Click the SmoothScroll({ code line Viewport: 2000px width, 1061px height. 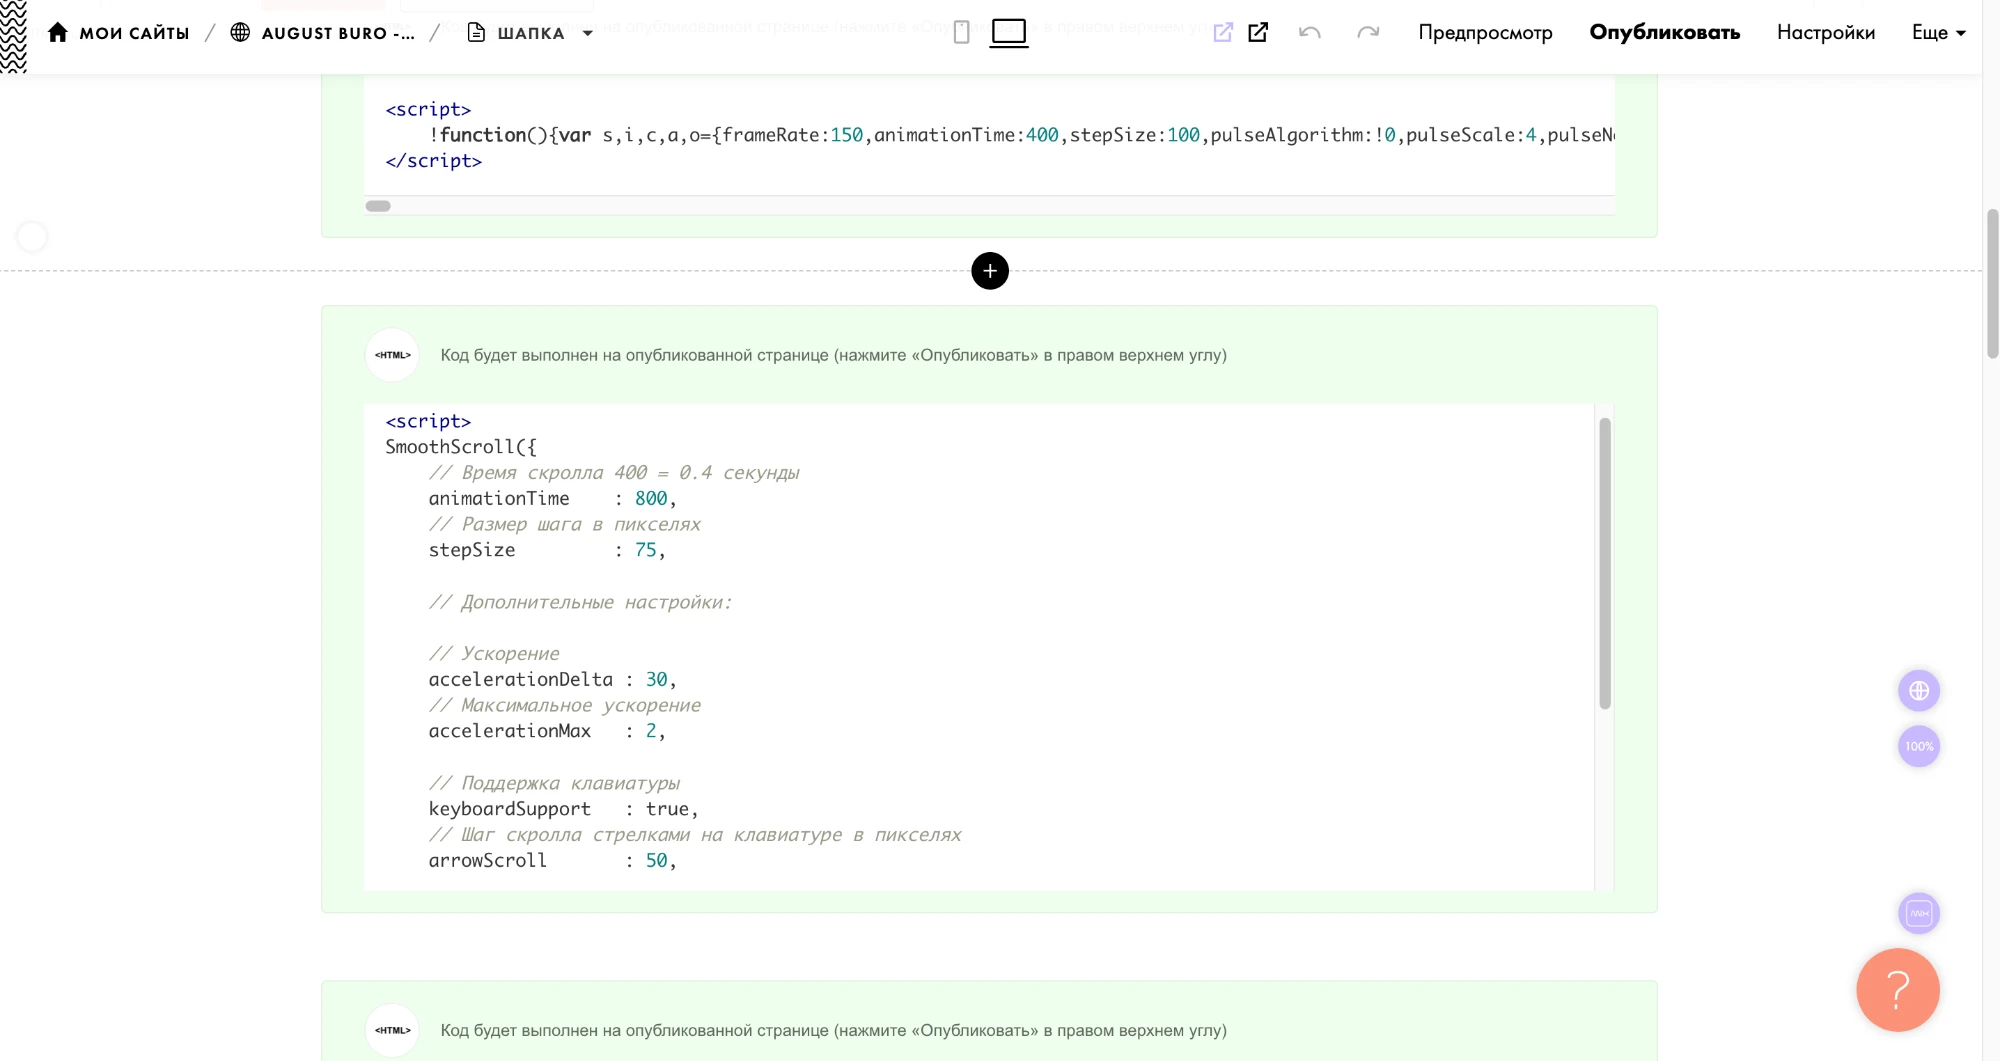point(461,447)
